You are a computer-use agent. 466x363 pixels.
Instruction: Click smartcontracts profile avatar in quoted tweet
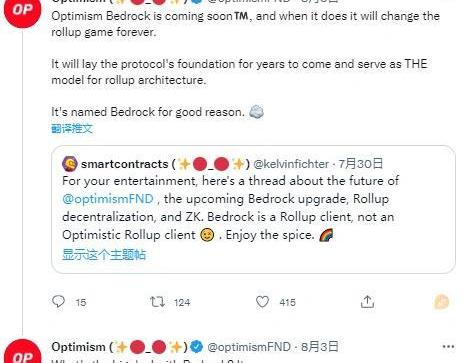pos(70,164)
